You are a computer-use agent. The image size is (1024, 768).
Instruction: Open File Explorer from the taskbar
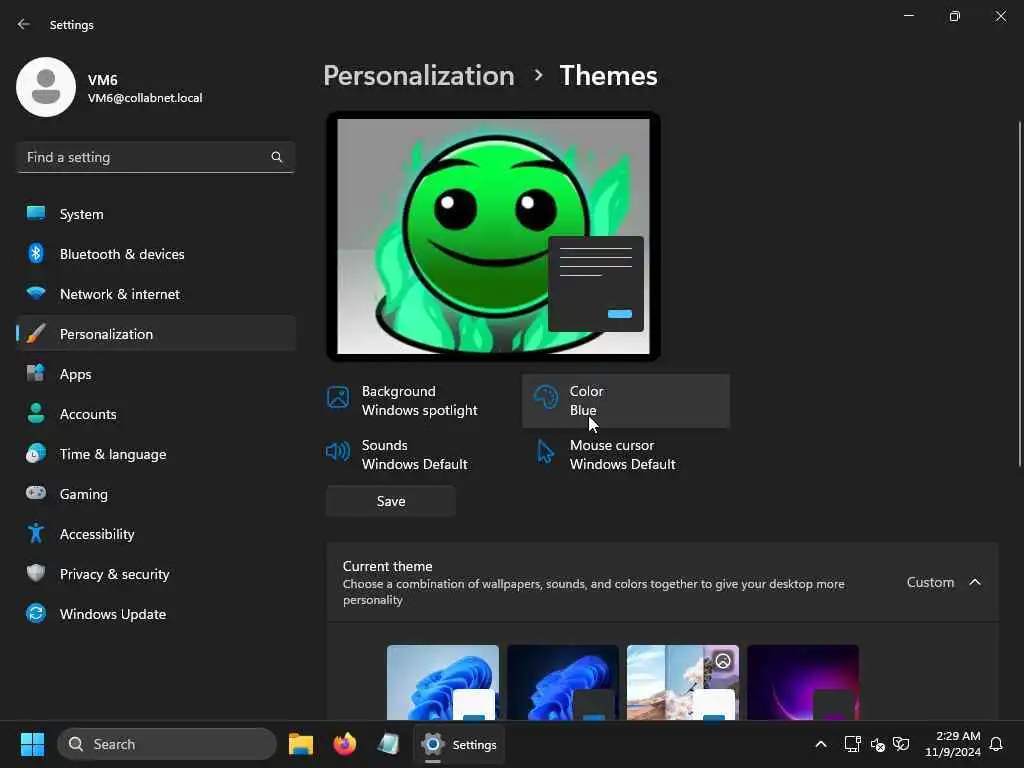coord(300,744)
